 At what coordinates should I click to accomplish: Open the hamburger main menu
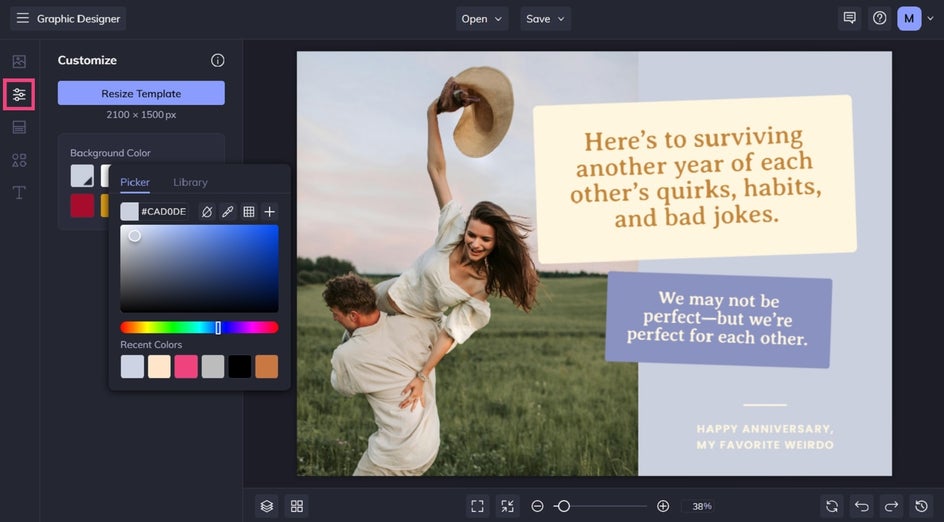(x=22, y=18)
